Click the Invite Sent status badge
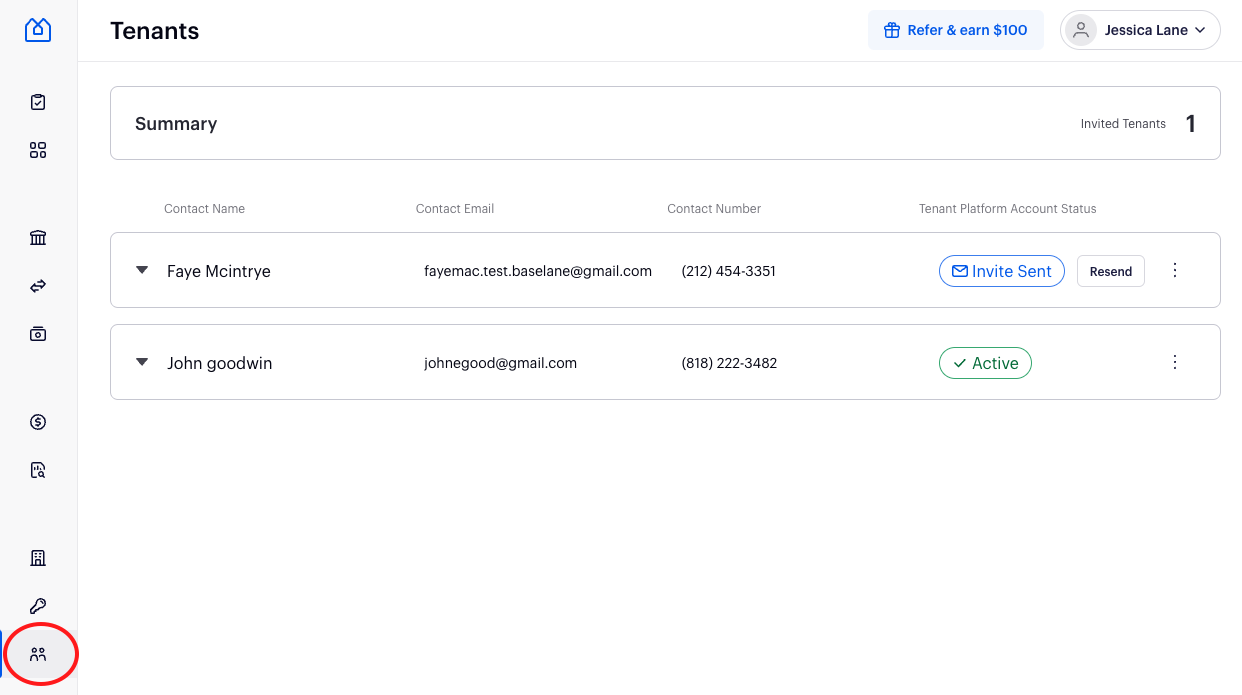Image resolution: width=1242 pixels, height=695 pixels. 1002,271
